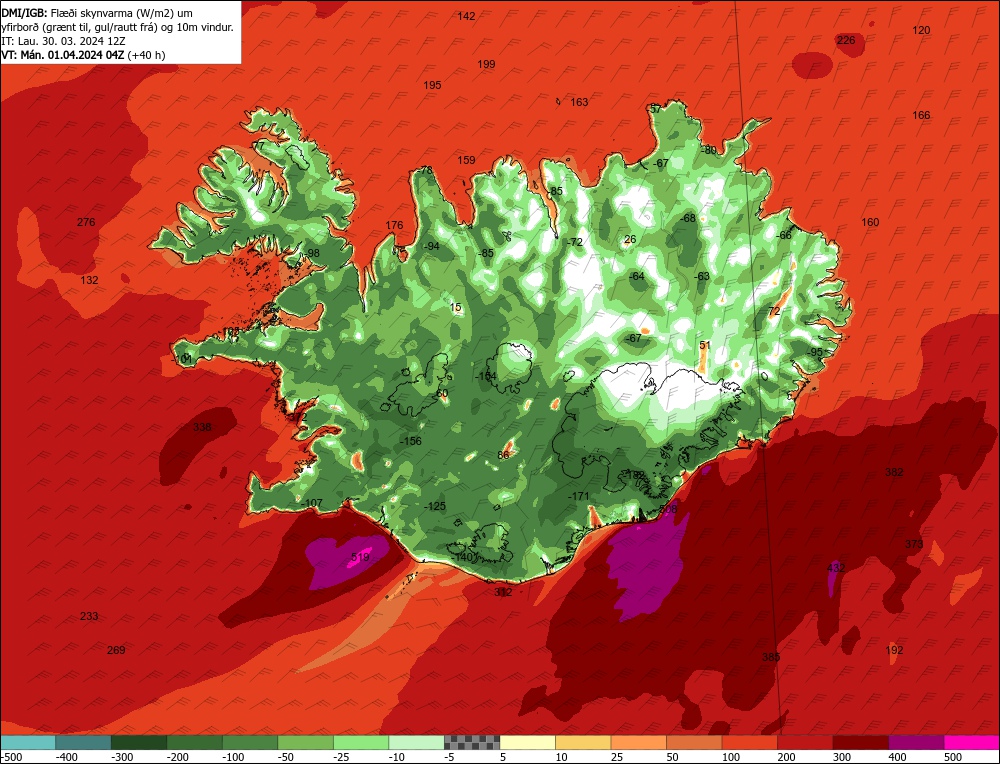Image resolution: width=1000 pixels, height=764 pixels.
Task: Click the -72 value in northern Iceland
Action: click(x=575, y=242)
